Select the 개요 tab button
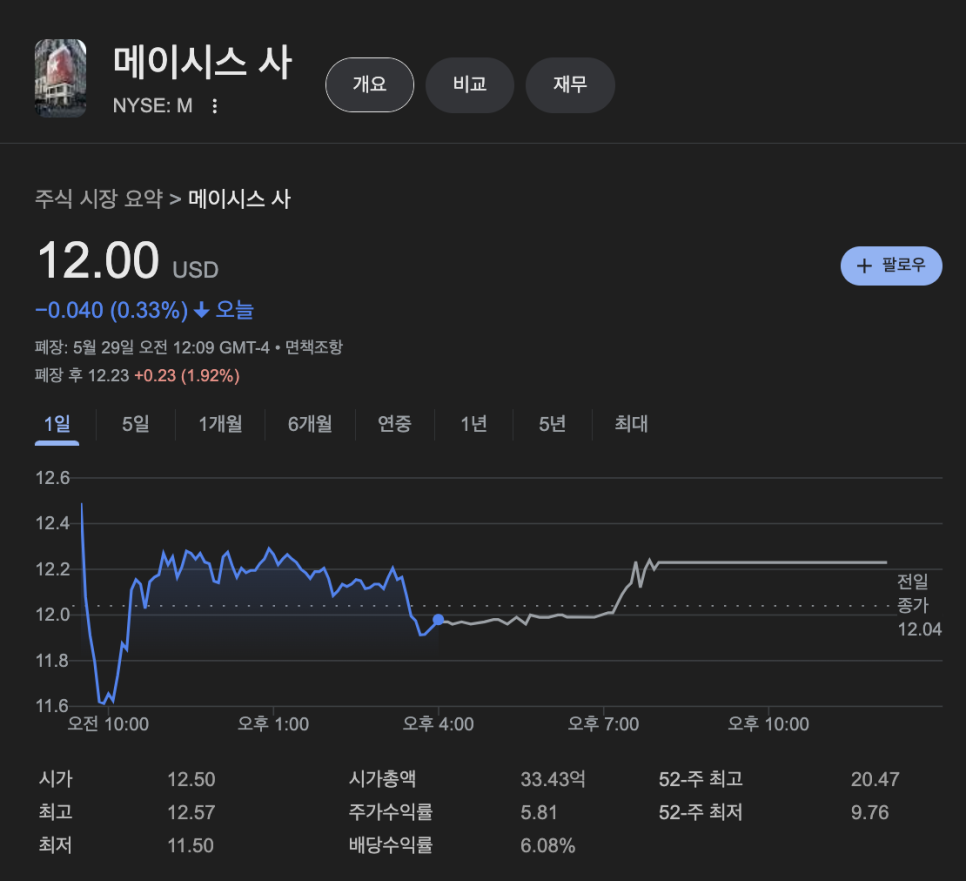Viewport: 966px width, 881px height. [x=370, y=84]
